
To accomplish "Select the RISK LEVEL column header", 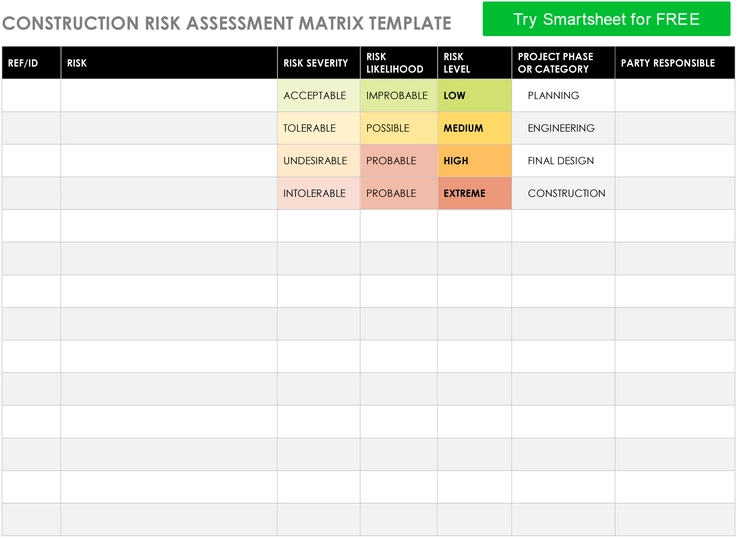I will pos(474,62).
